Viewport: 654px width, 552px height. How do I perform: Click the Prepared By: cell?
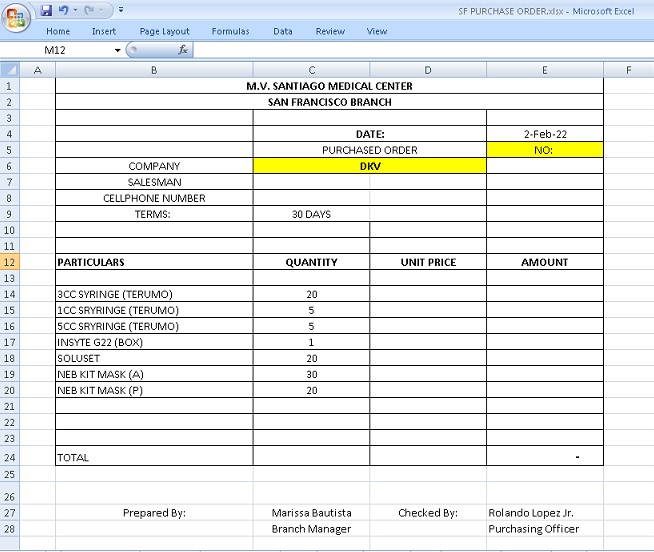(154, 512)
